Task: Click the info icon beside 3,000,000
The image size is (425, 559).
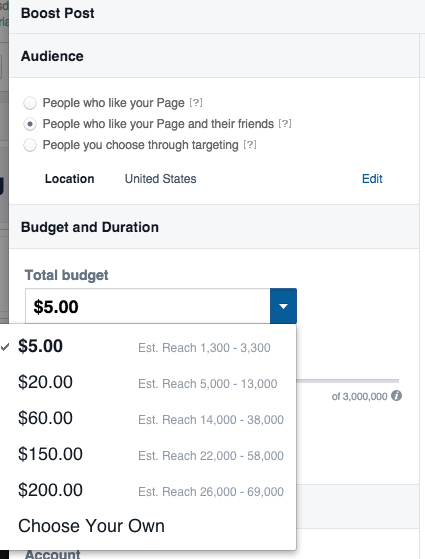Action: pyautogui.click(x=396, y=396)
